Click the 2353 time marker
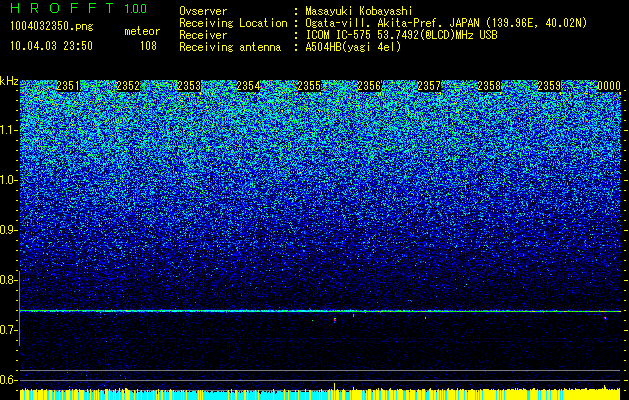Viewport: 629px width, 400px height. click(x=189, y=86)
